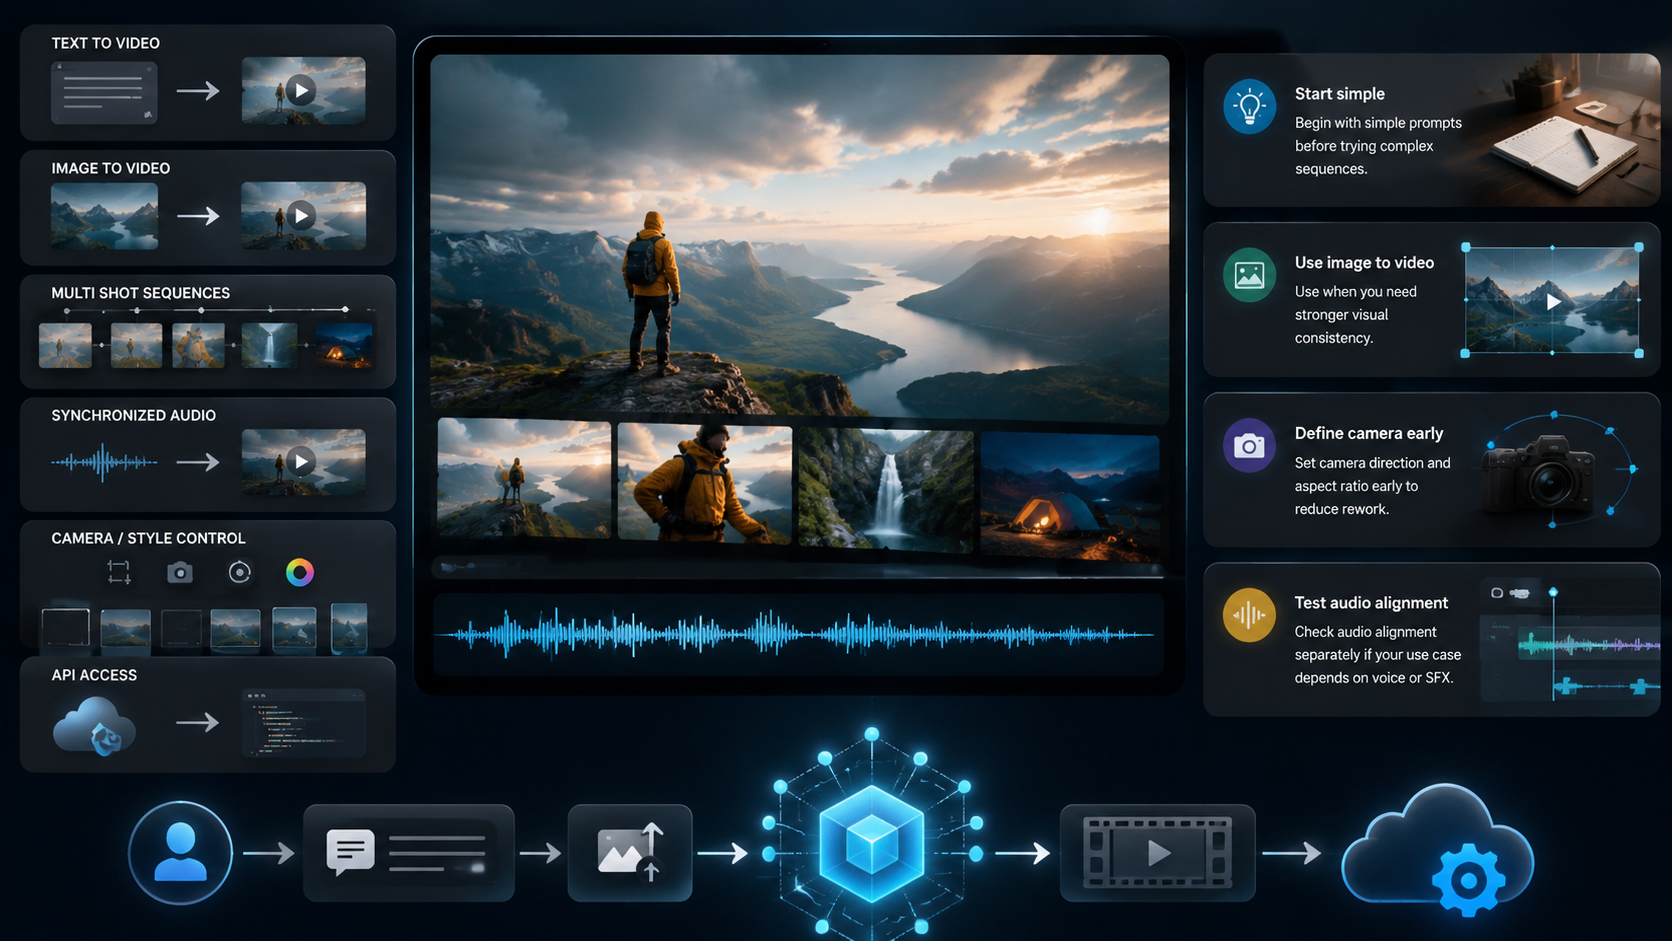1672x941 pixels.
Task: Play the framed preview in Use image to video
Action: click(1552, 301)
